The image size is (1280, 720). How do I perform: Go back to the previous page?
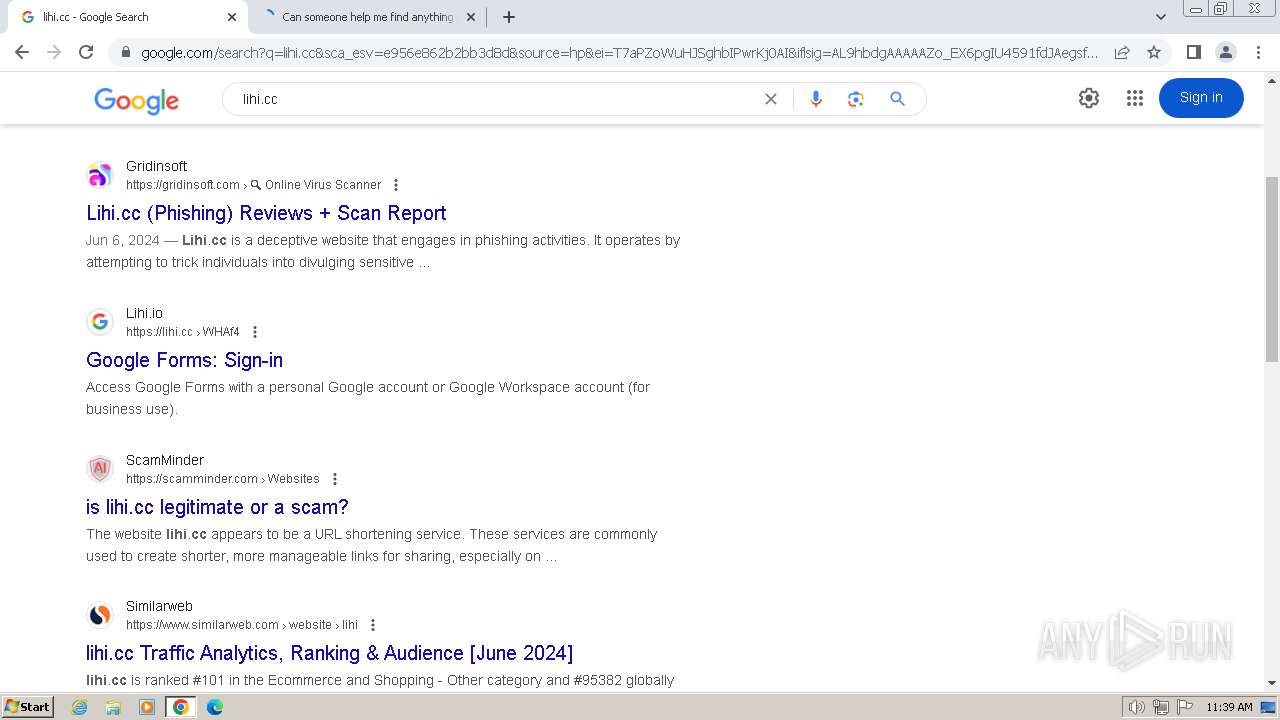tap(22, 52)
